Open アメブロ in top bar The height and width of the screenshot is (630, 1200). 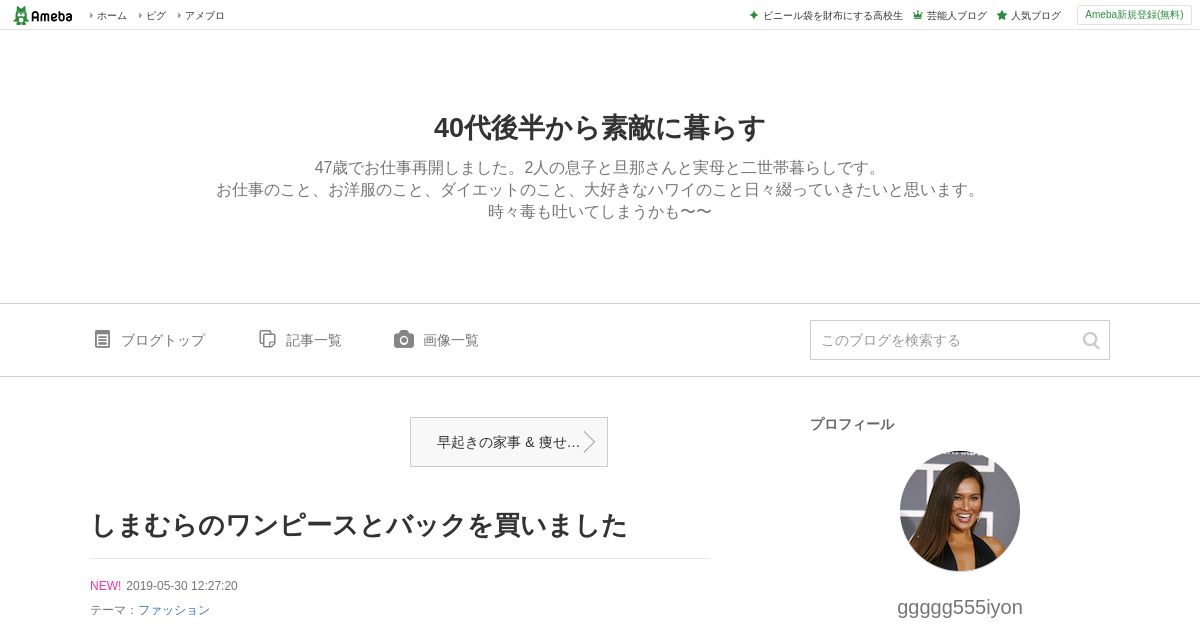(x=204, y=16)
